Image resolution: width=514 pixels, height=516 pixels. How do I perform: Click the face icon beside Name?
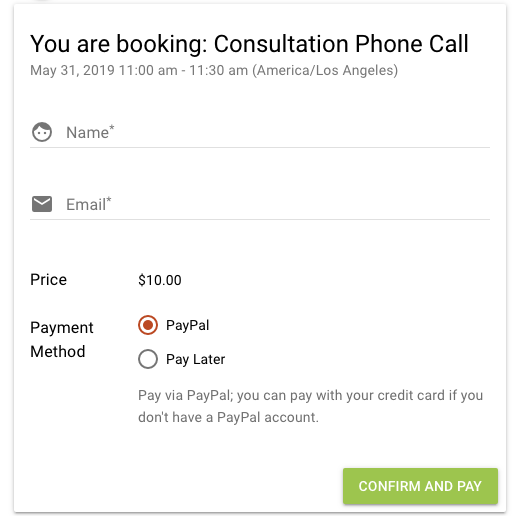[42, 132]
